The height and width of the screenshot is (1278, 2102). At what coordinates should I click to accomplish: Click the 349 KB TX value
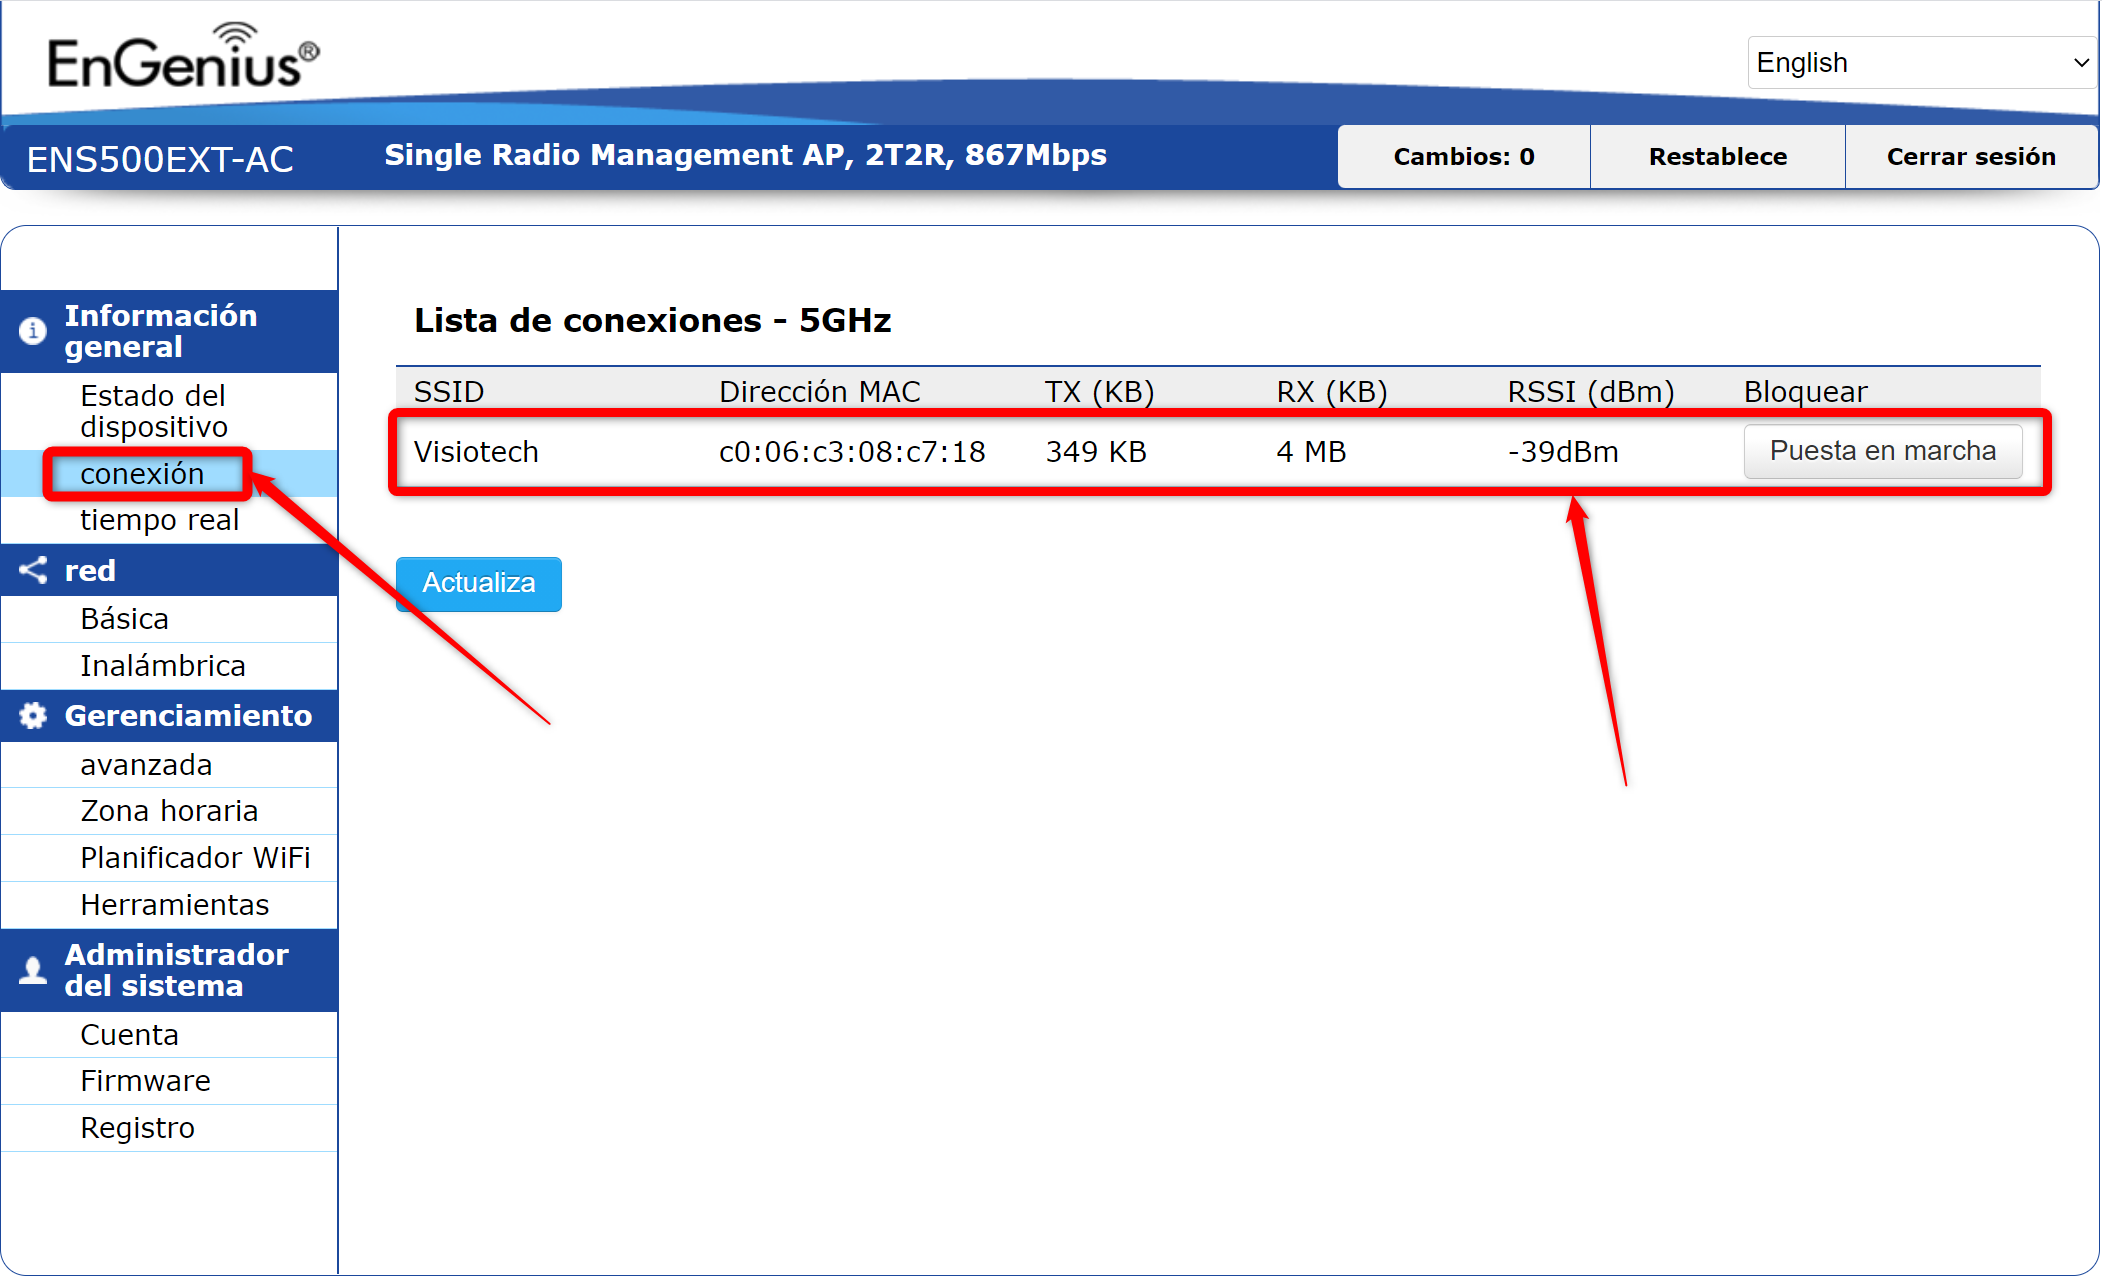1096,452
